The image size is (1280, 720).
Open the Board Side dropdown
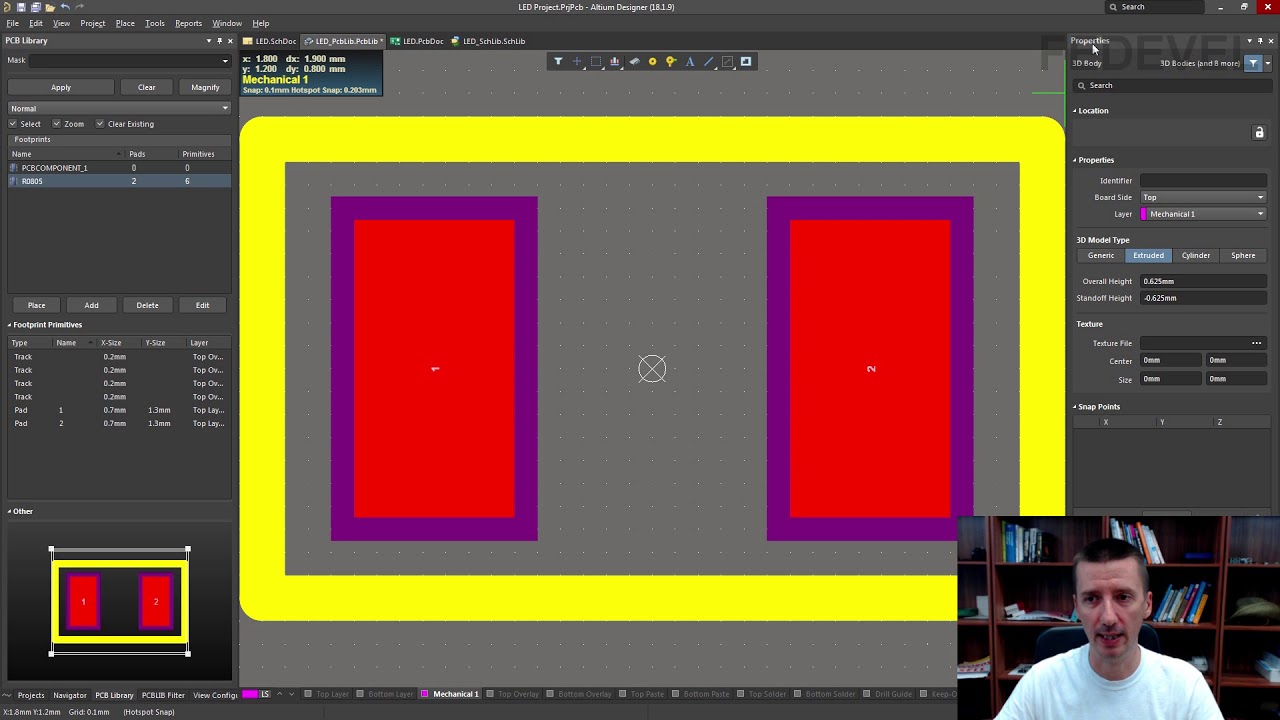point(1204,197)
